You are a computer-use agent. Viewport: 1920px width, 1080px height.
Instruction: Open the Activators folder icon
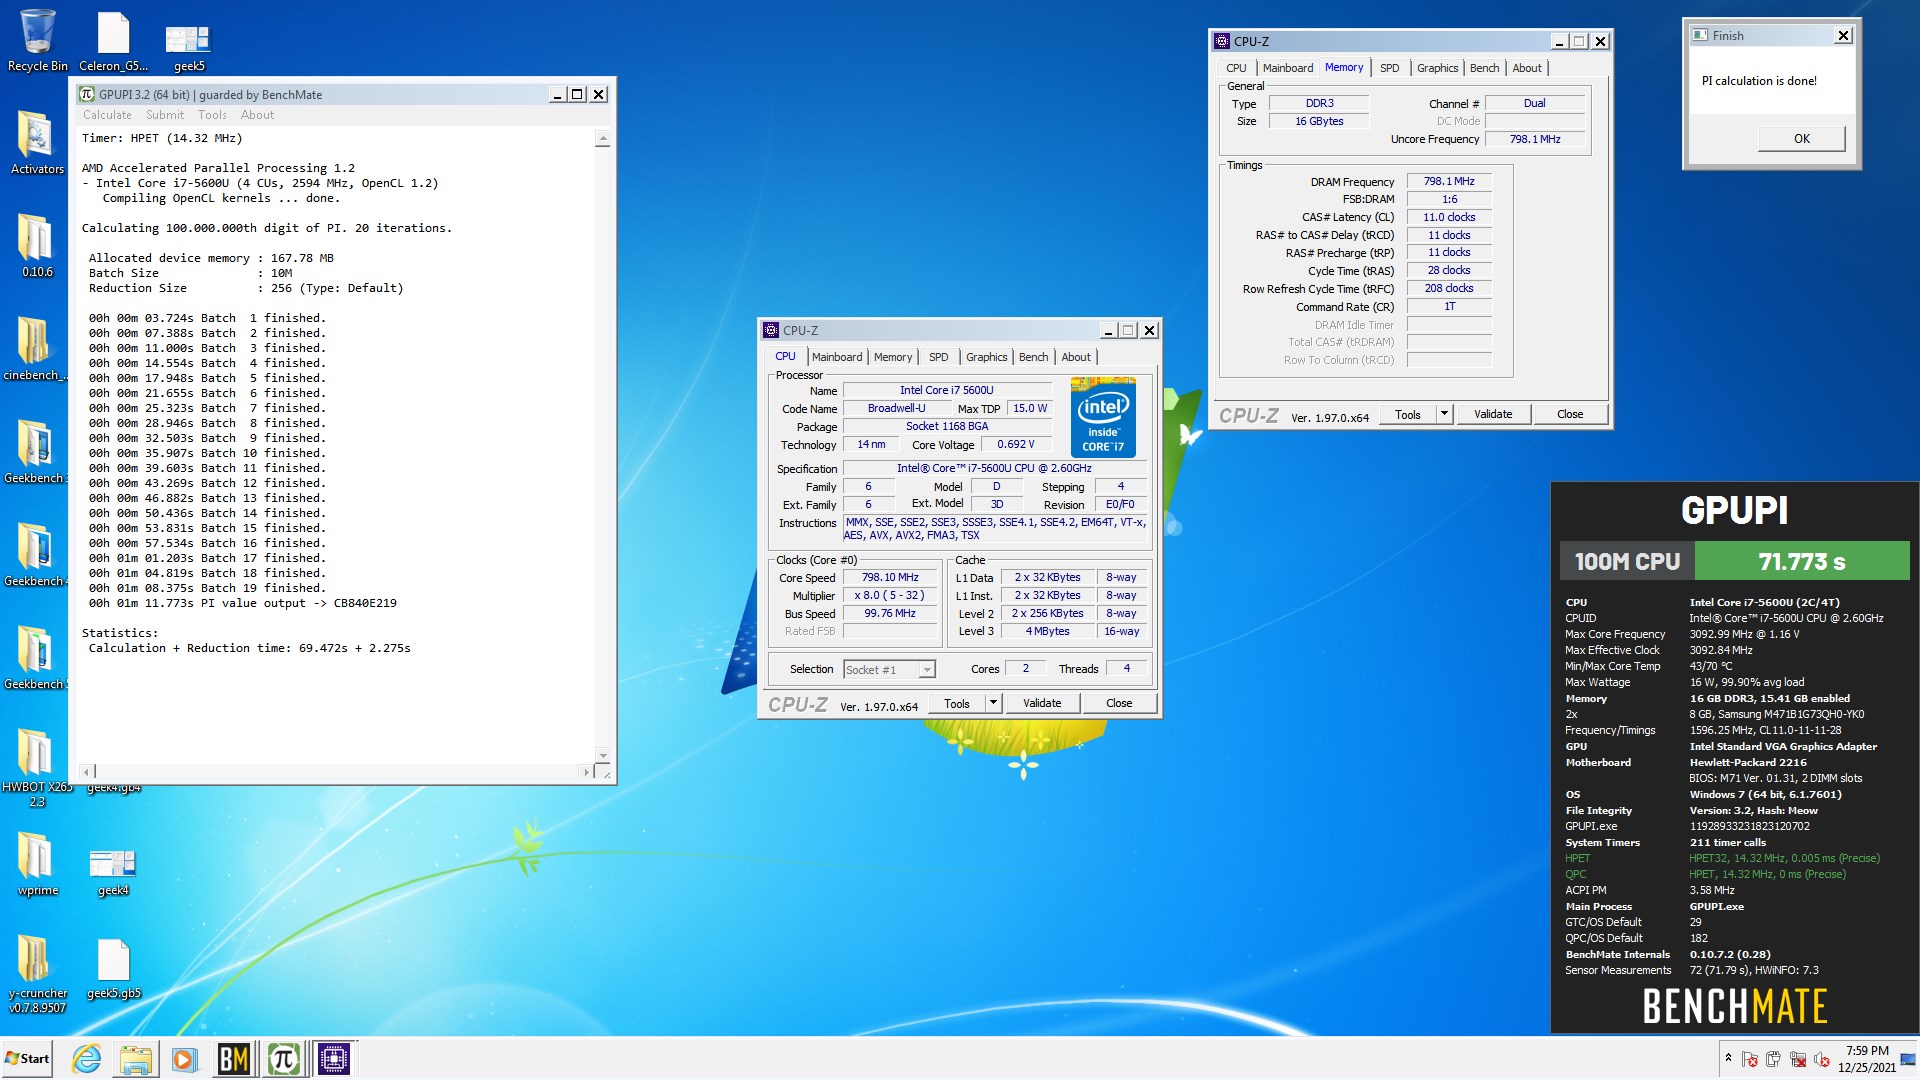pos(37,142)
